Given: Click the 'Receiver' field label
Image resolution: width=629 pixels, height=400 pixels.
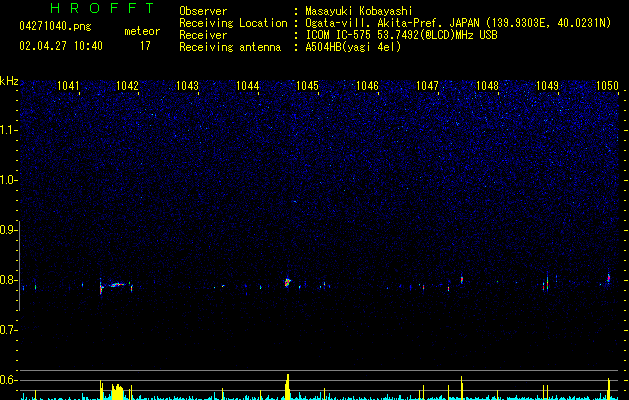Looking at the screenshot, I should pyautogui.click(x=203, y=35).
